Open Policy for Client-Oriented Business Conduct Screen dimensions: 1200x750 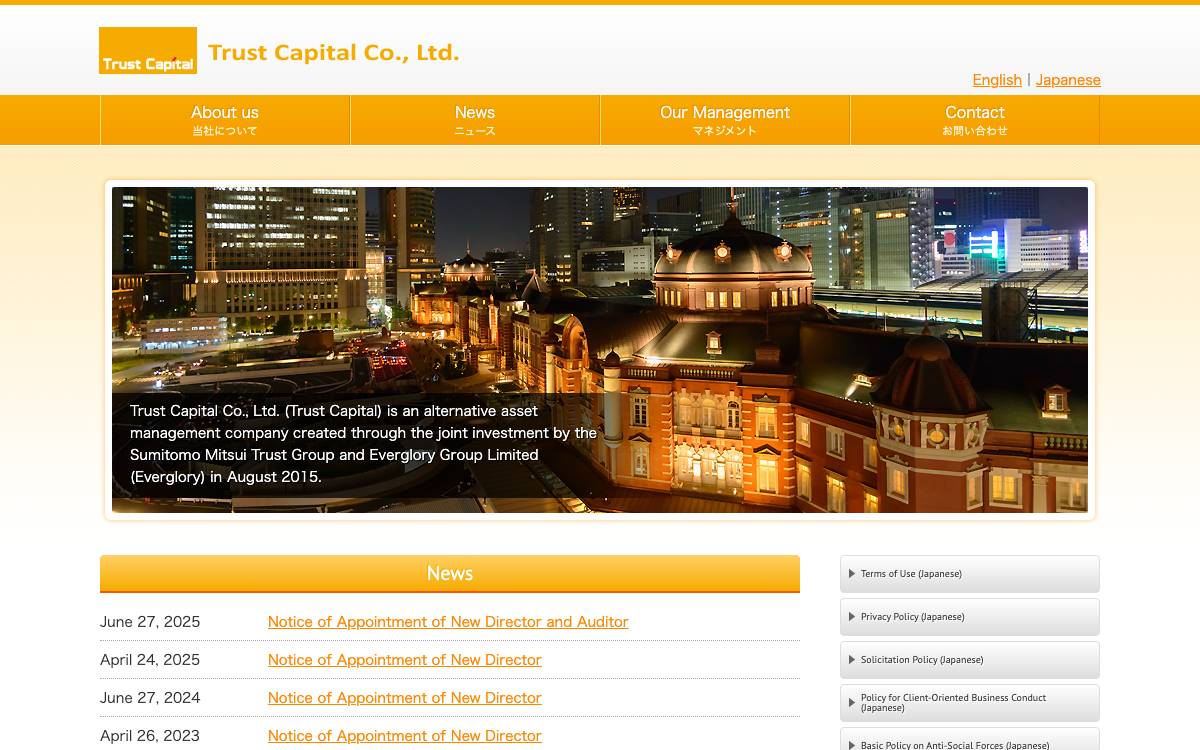tap(970, 703)
